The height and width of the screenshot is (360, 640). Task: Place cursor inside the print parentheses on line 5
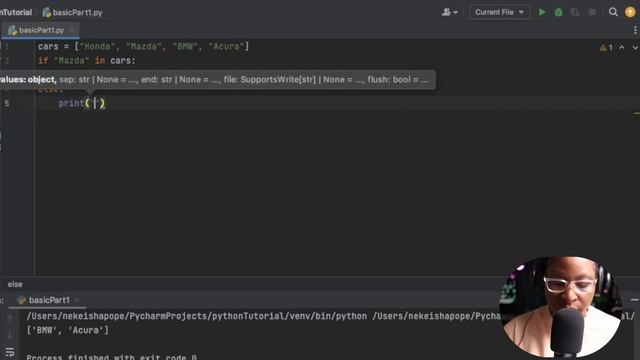pos(95,103)
